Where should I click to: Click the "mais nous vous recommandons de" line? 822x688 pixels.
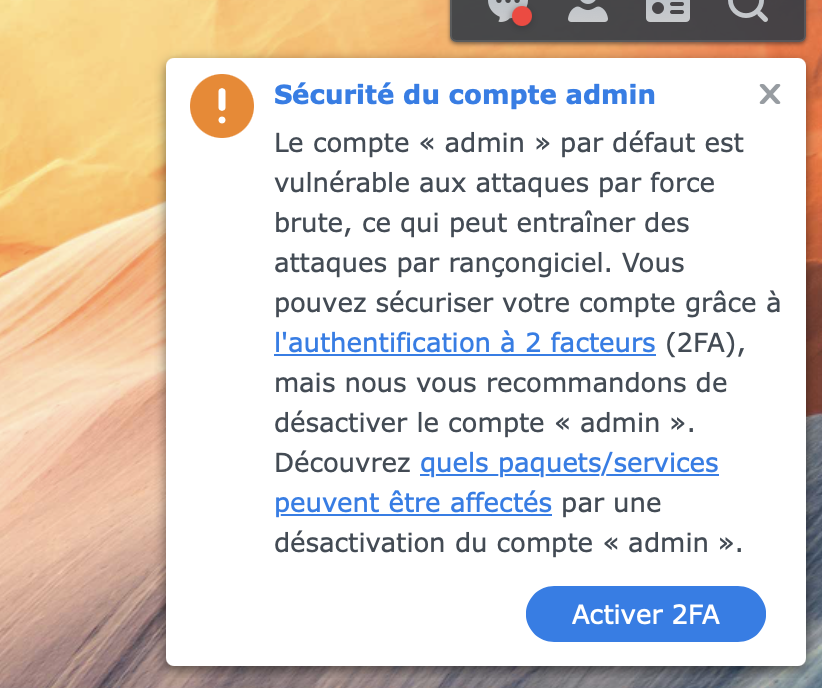500,383
